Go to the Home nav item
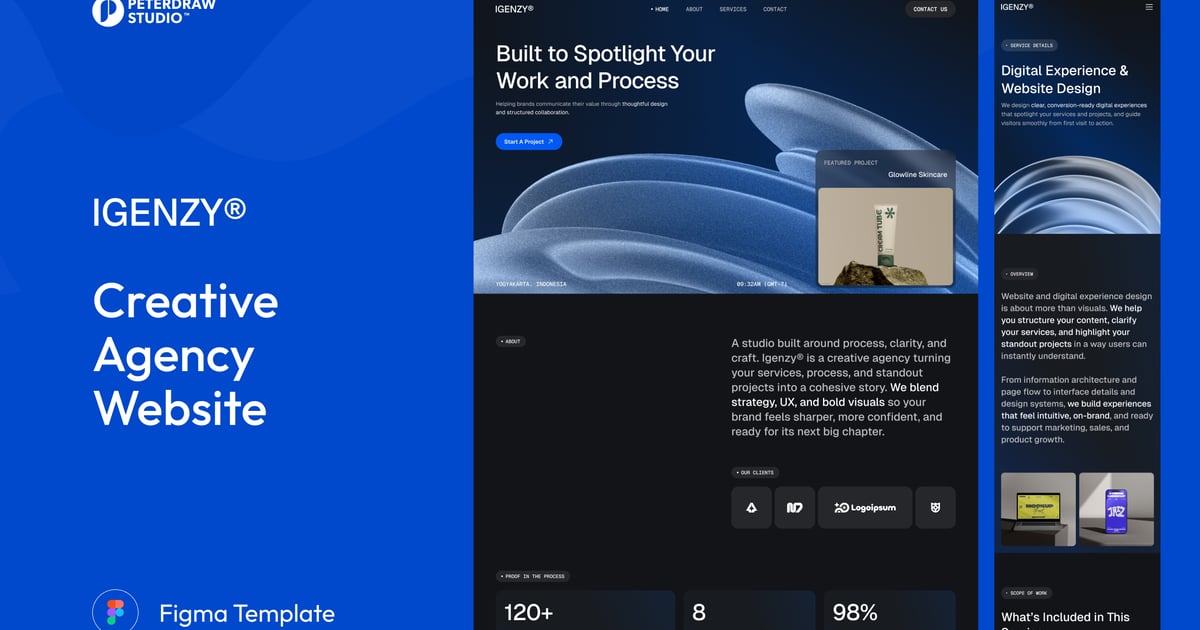The height and width of the screenshot is (630, 1200). click(x=660, y=9)
